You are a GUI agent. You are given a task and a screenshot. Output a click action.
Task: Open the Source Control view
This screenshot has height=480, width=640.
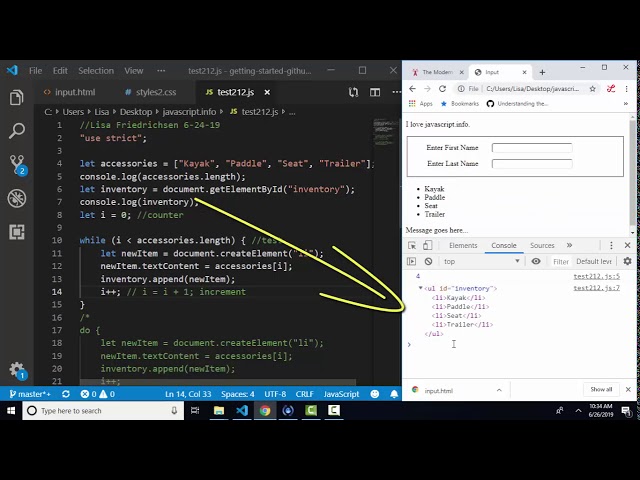(17, 164)
